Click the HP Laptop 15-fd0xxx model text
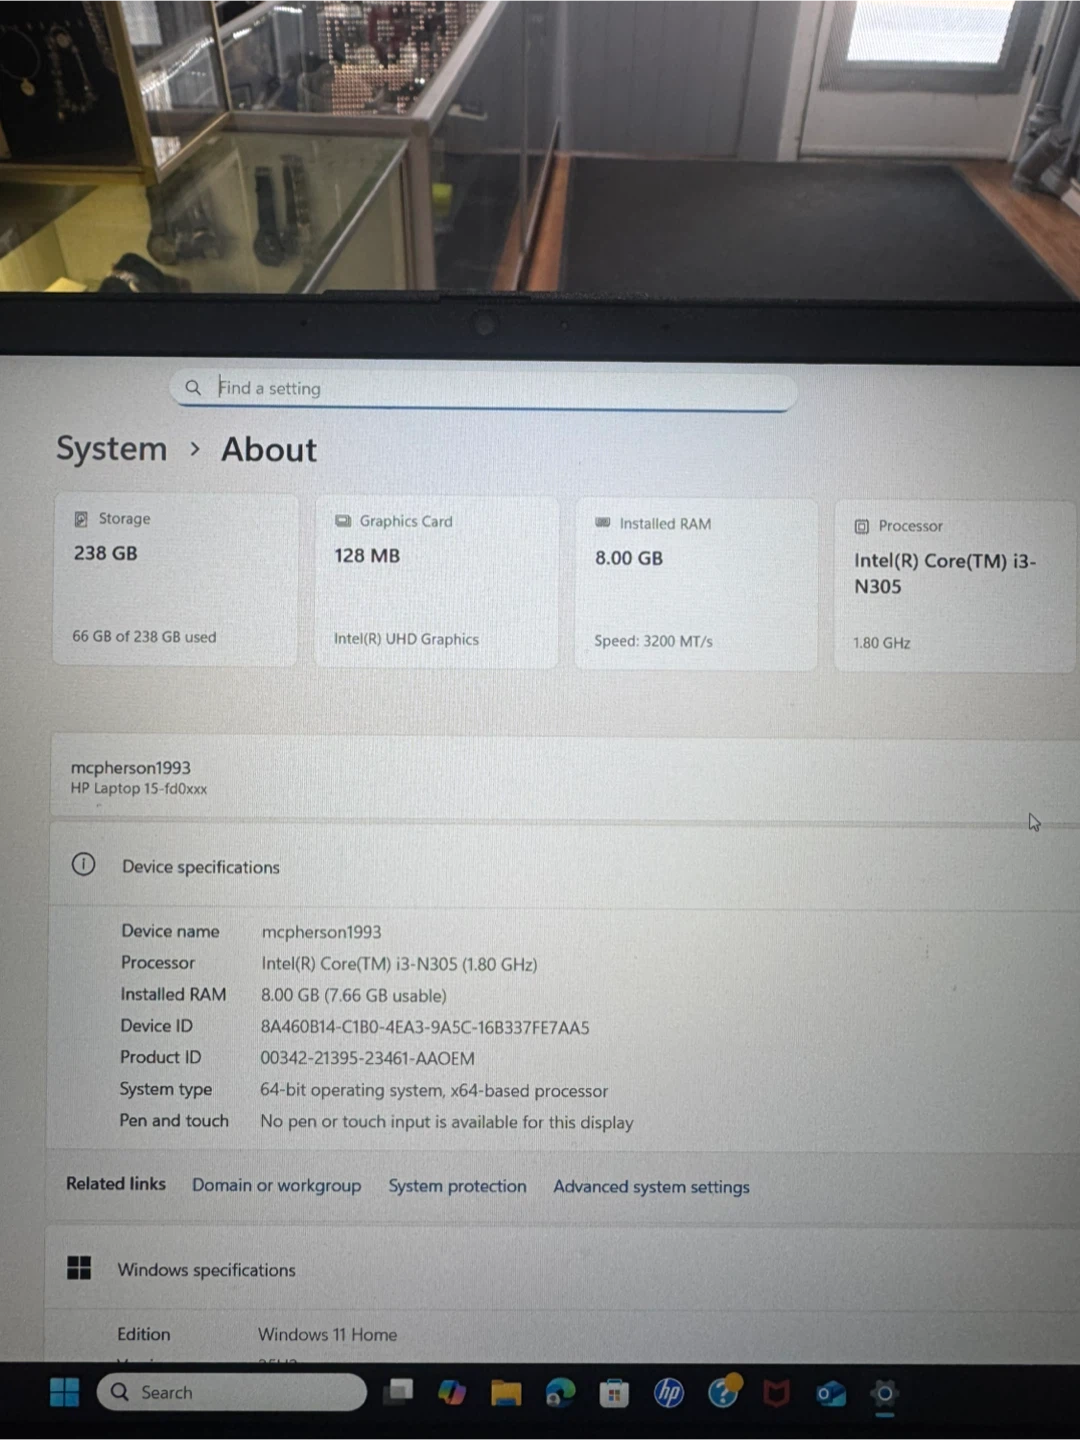This screenshot has width=1080, height=1440. click(139, 789)
